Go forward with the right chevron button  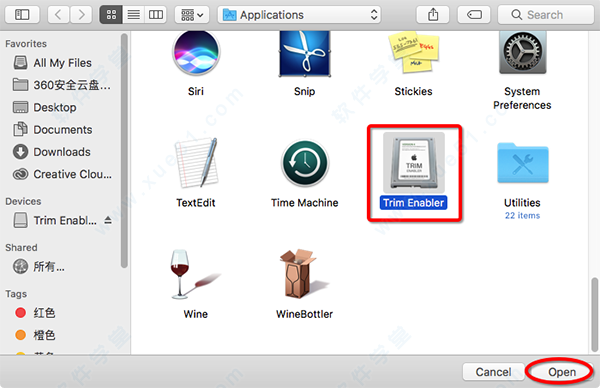click(81, 15)
